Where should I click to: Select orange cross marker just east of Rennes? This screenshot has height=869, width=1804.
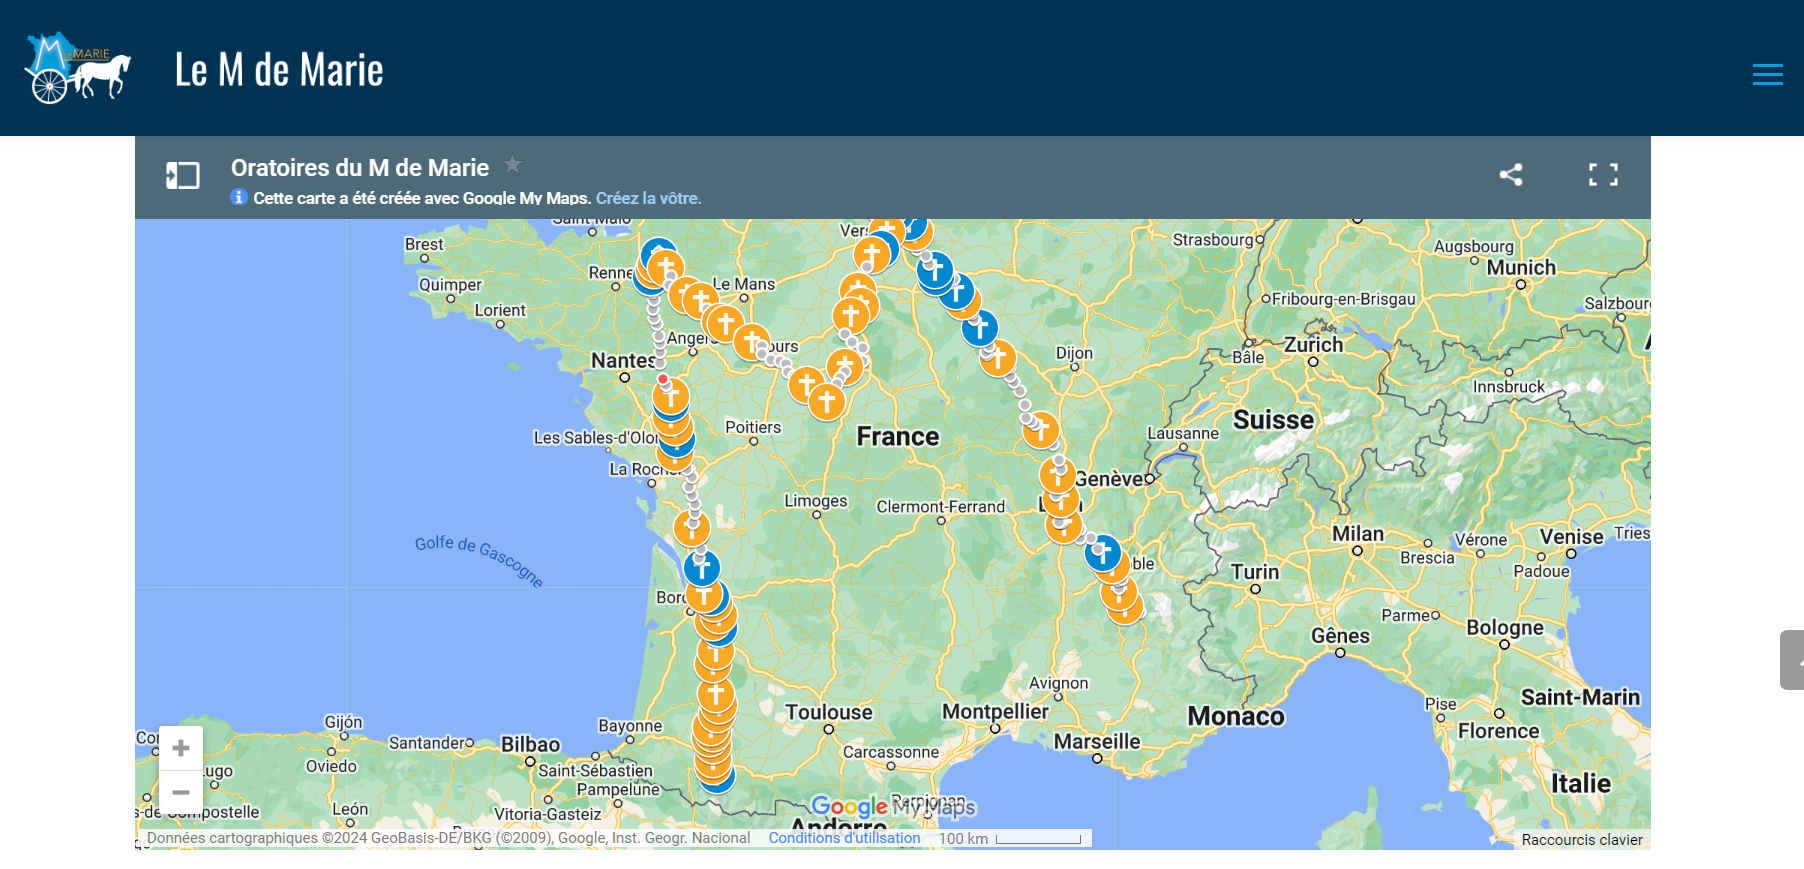pyautogui.click(x=666, y=267)
